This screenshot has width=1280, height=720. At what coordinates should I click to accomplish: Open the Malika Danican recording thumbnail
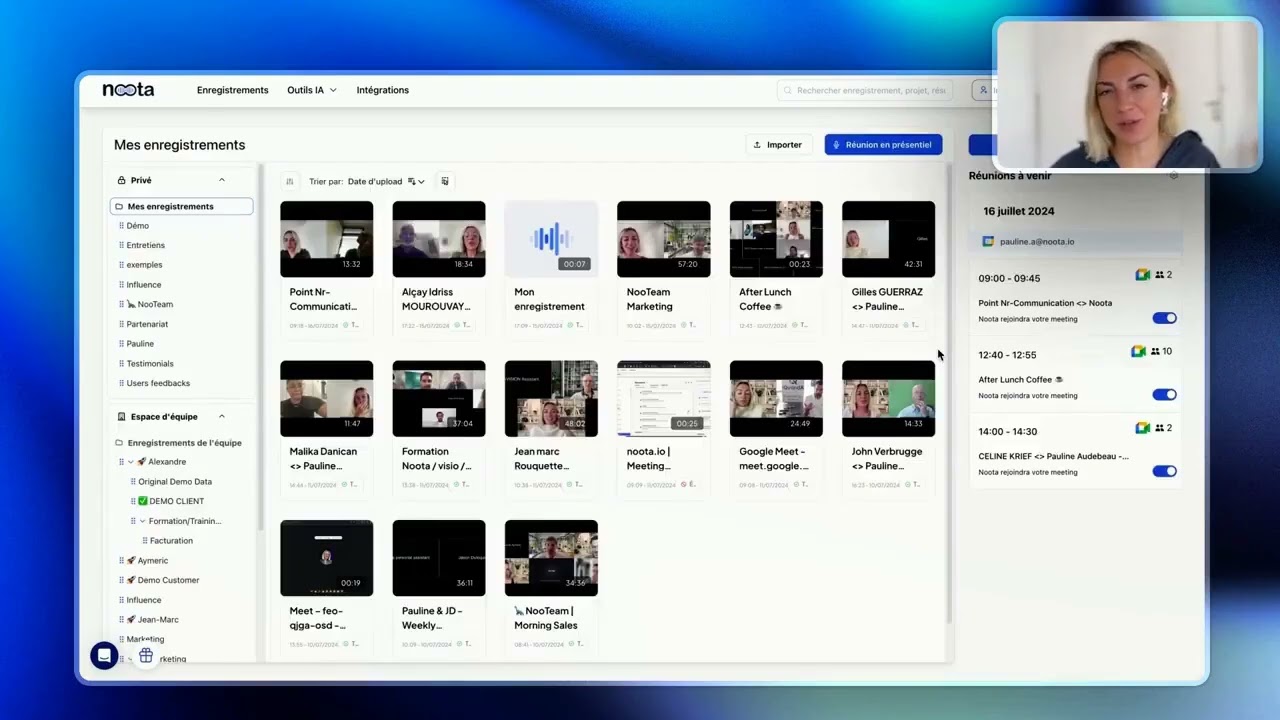pyautogui.click(x=326, y=399)
